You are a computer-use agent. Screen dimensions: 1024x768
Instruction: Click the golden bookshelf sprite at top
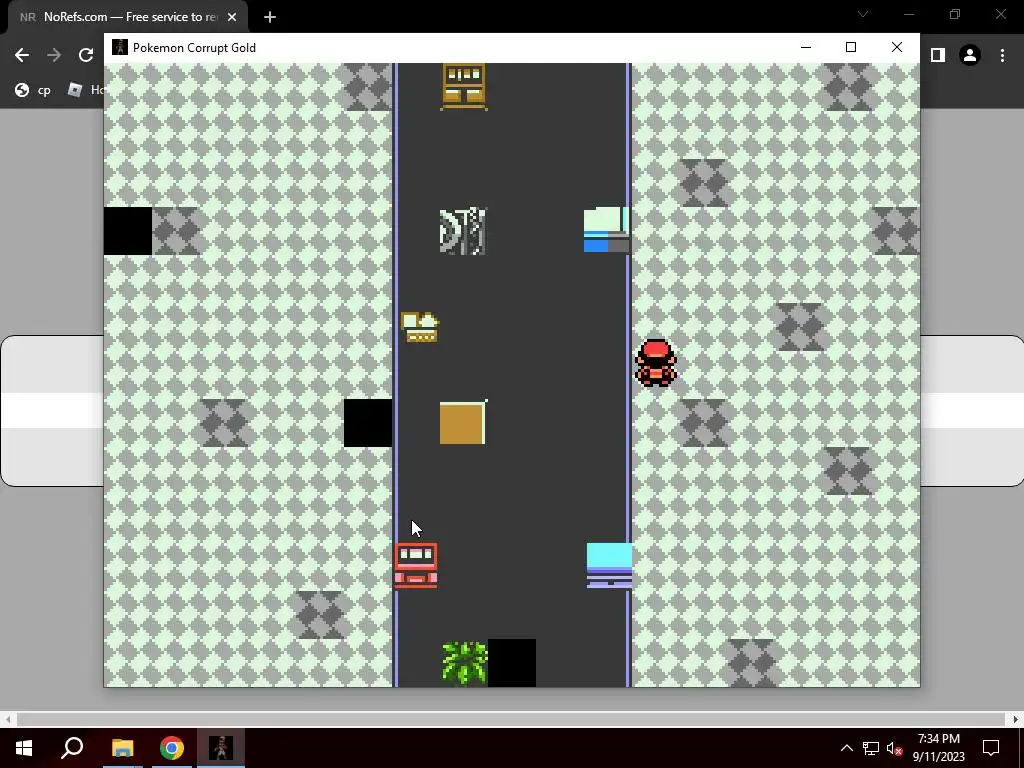click(x=464, y=86)
